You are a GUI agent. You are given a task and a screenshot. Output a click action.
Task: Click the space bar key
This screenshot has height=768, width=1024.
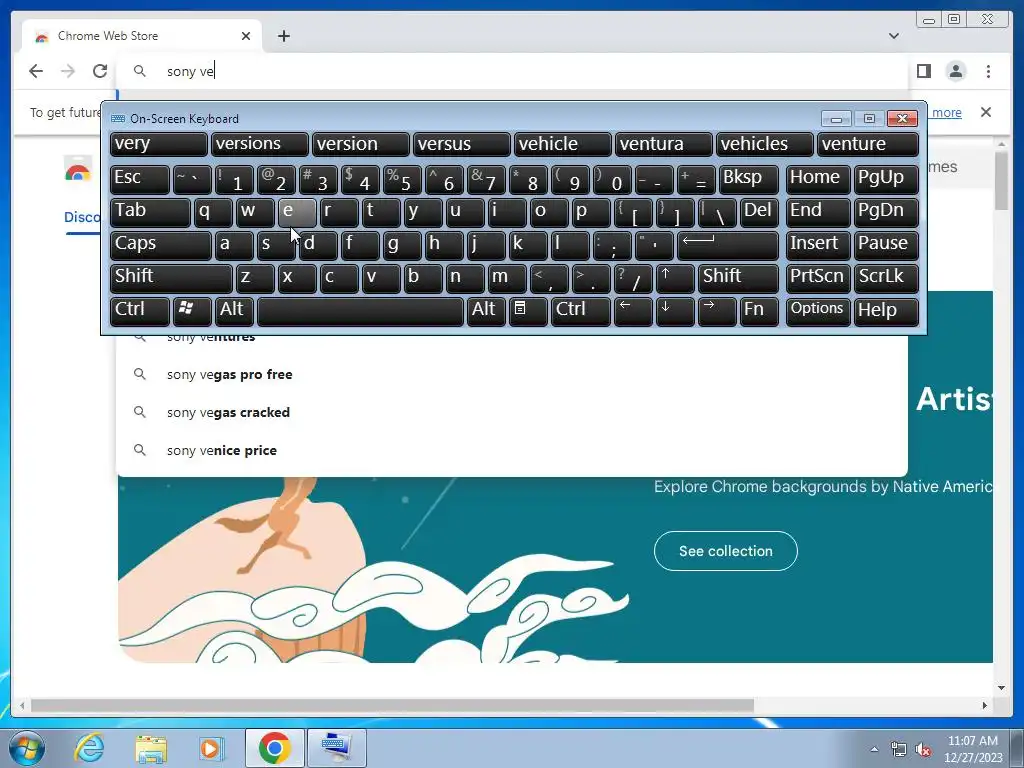click(360, 311)
